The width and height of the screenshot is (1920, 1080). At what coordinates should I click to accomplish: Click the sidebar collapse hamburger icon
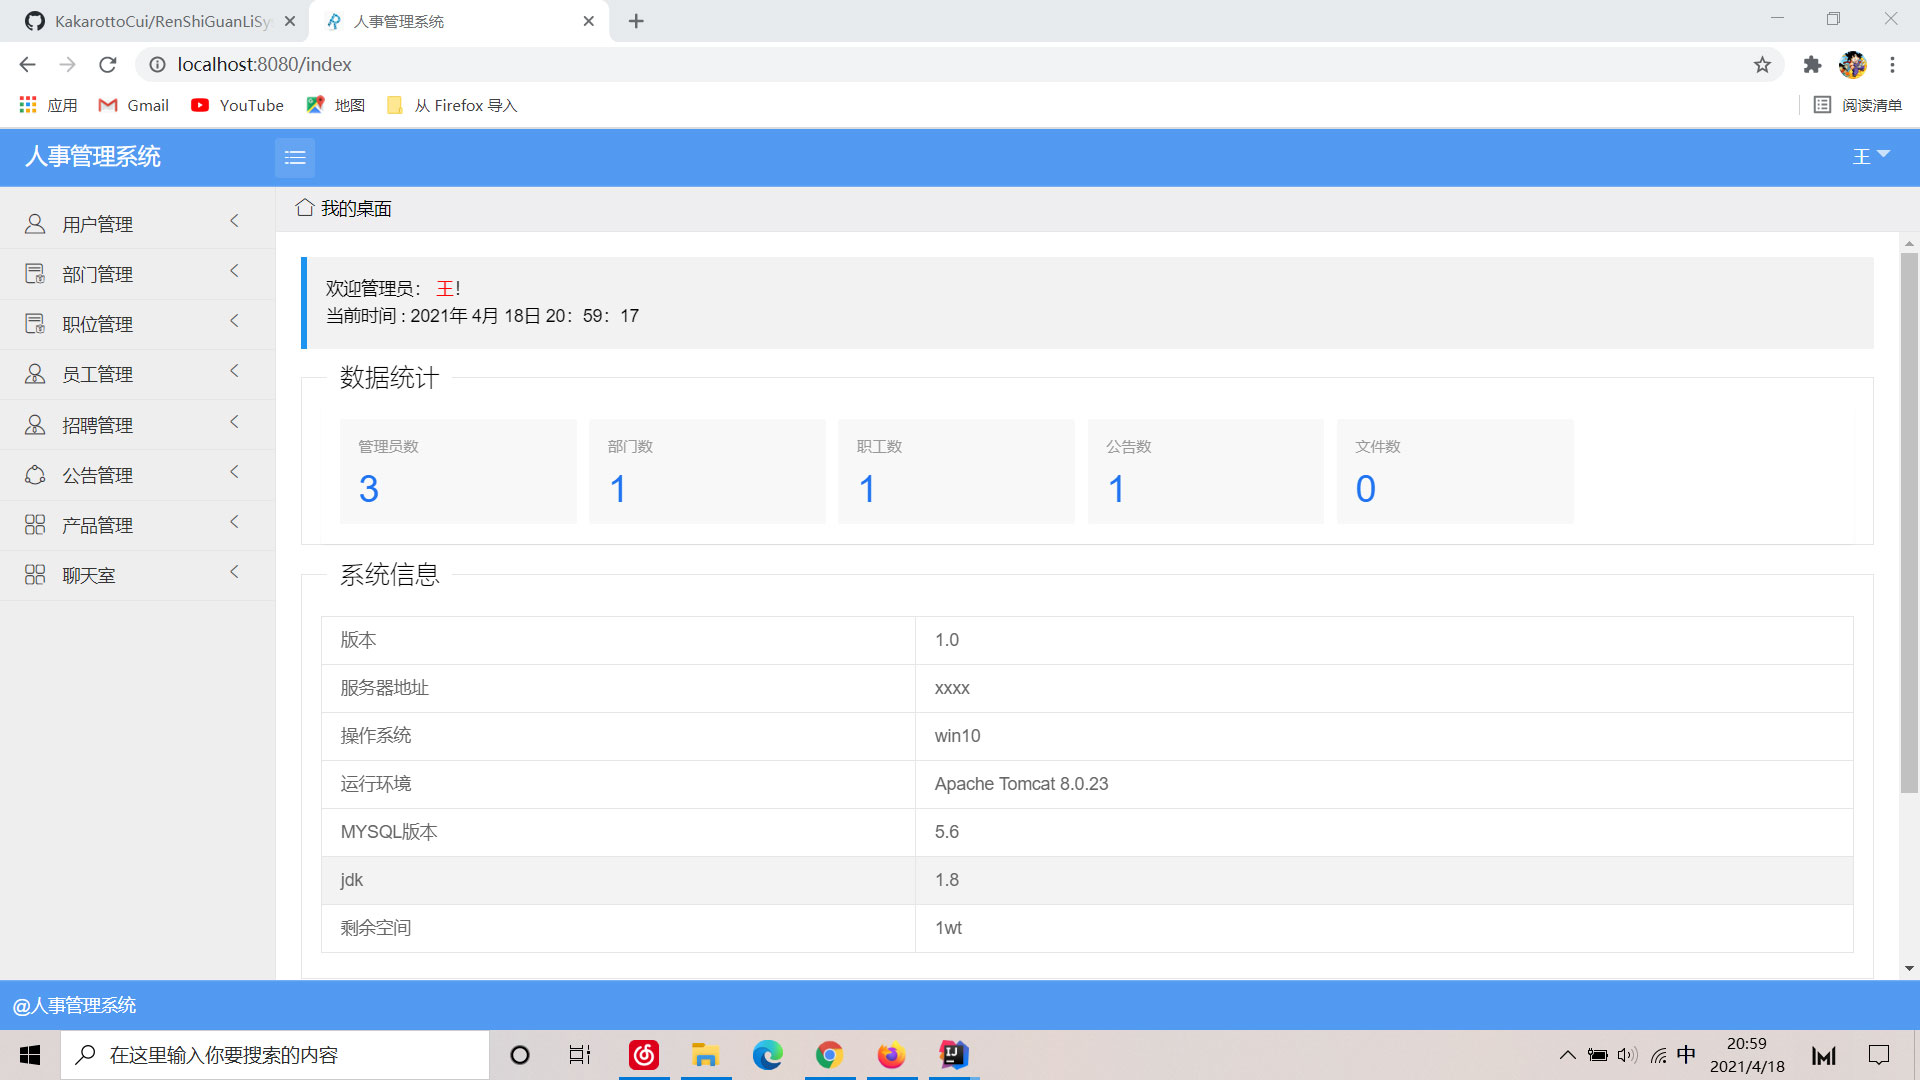(x=294, y=157)
